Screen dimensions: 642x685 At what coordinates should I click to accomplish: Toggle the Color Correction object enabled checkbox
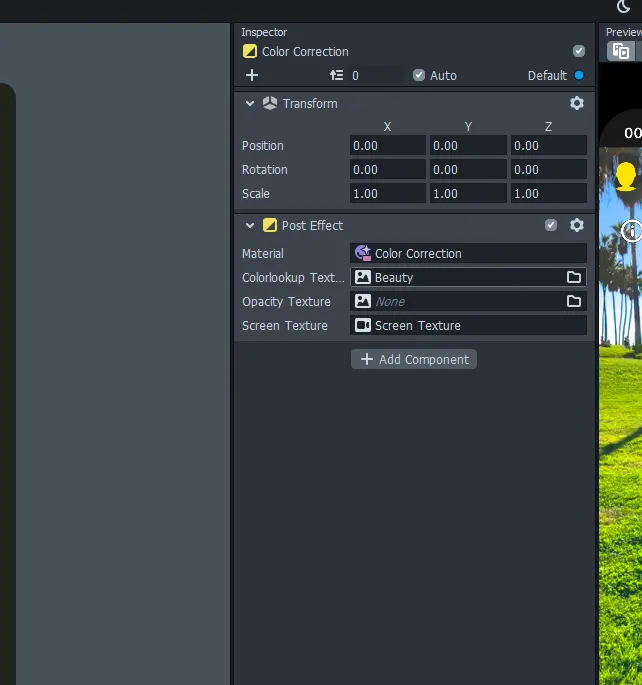579,51
